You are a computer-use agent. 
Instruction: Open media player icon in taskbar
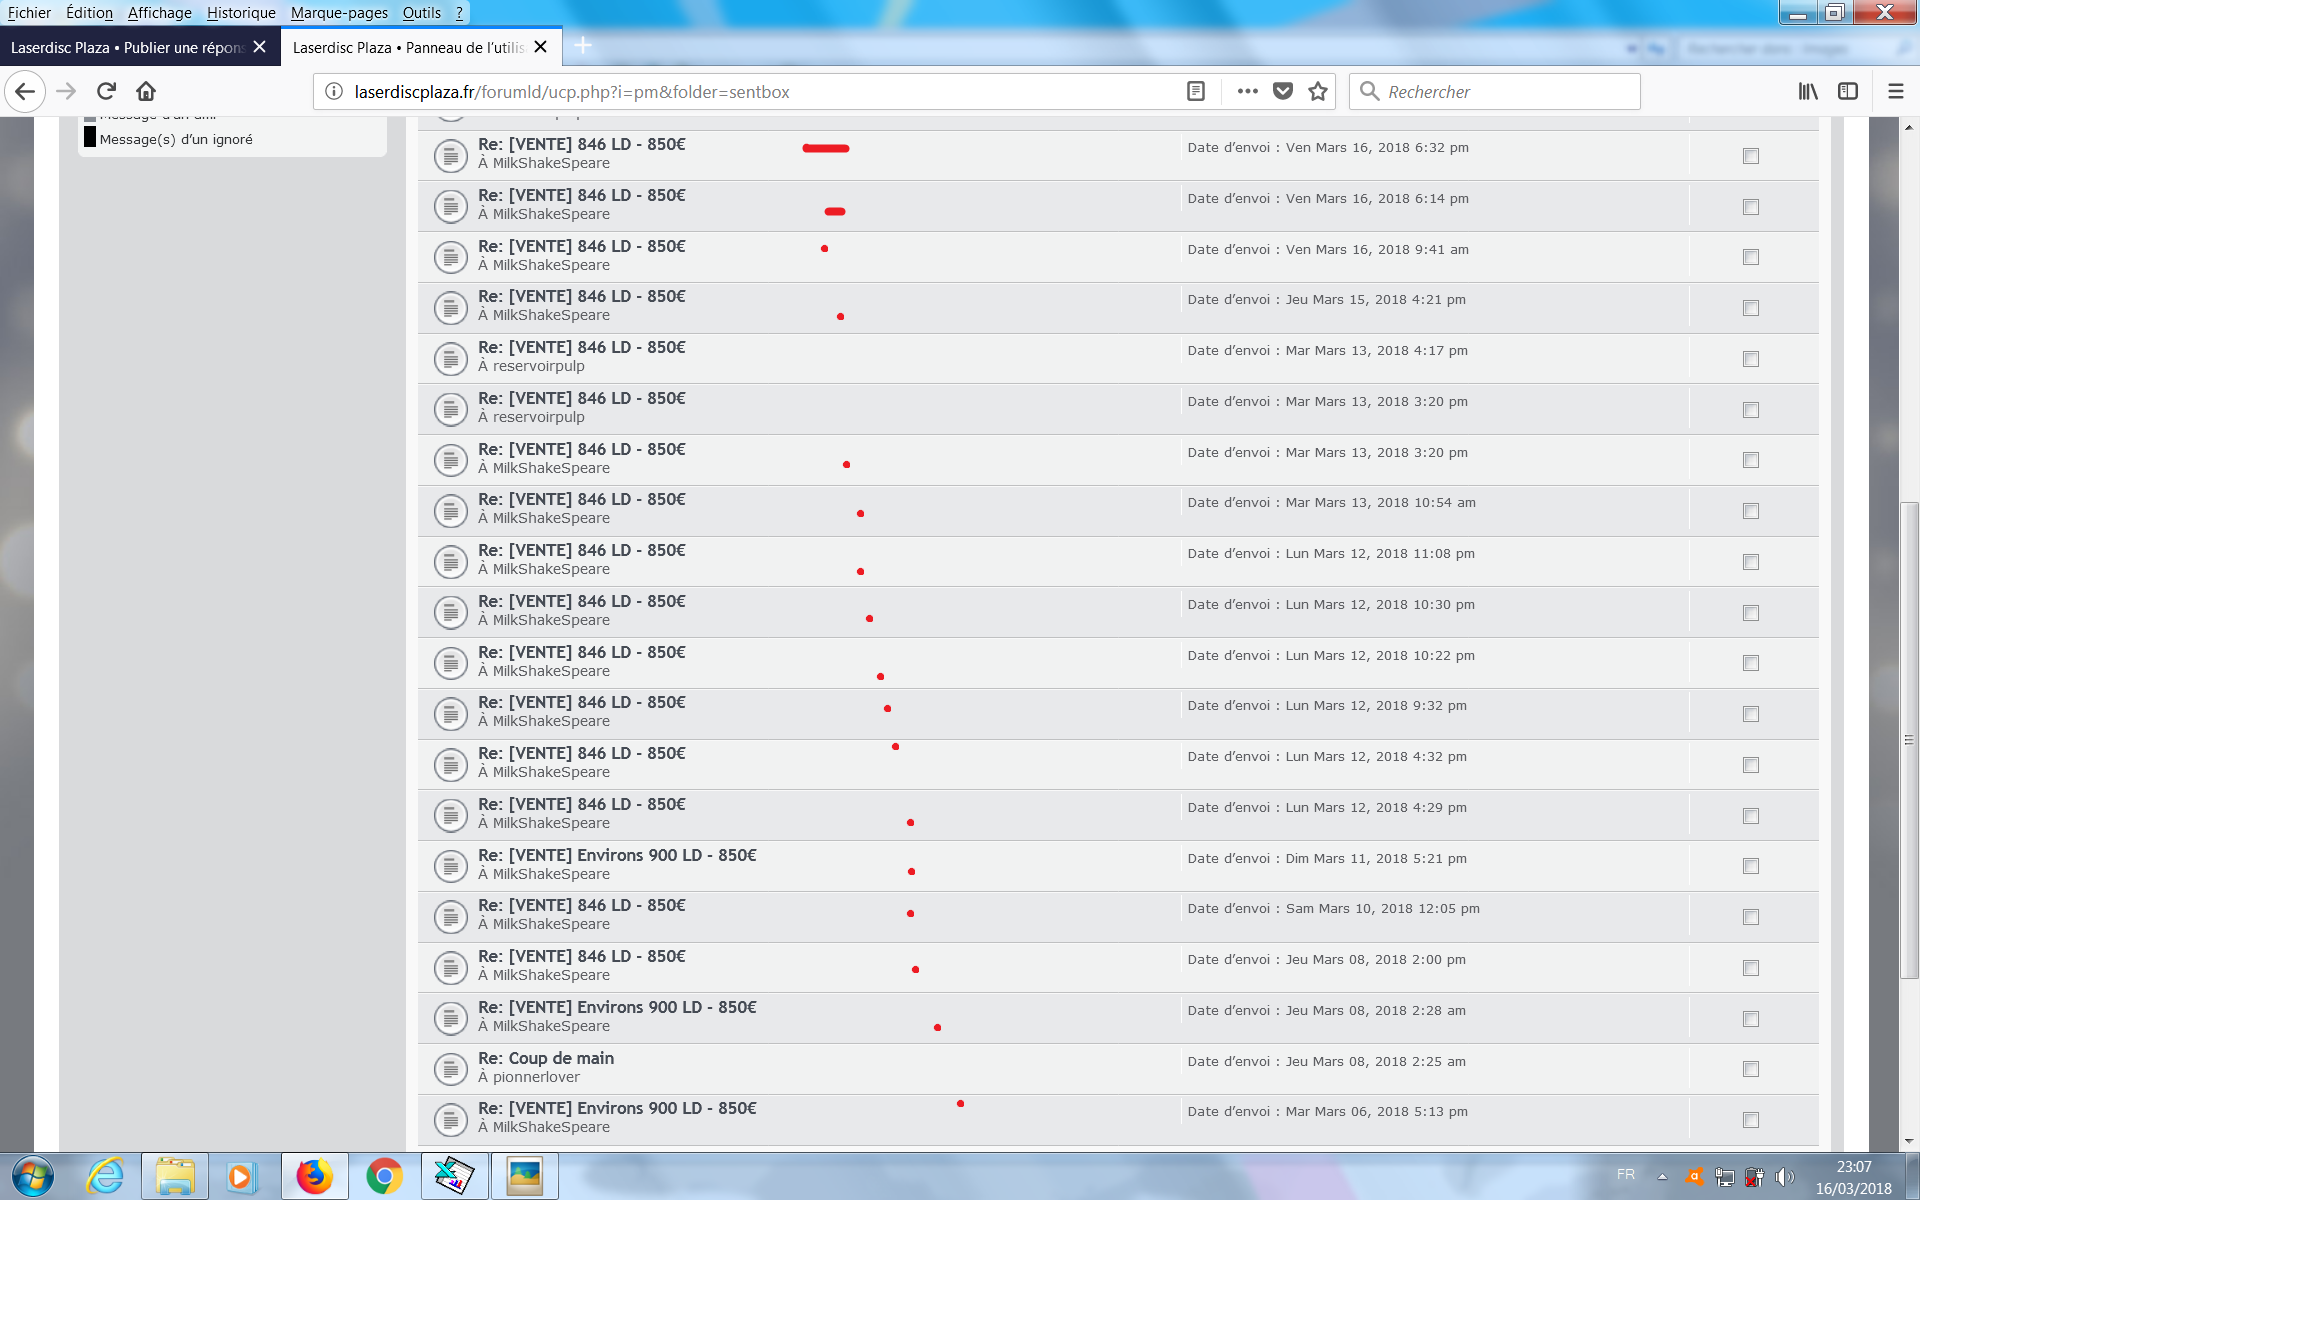[x=241, y=1176]
